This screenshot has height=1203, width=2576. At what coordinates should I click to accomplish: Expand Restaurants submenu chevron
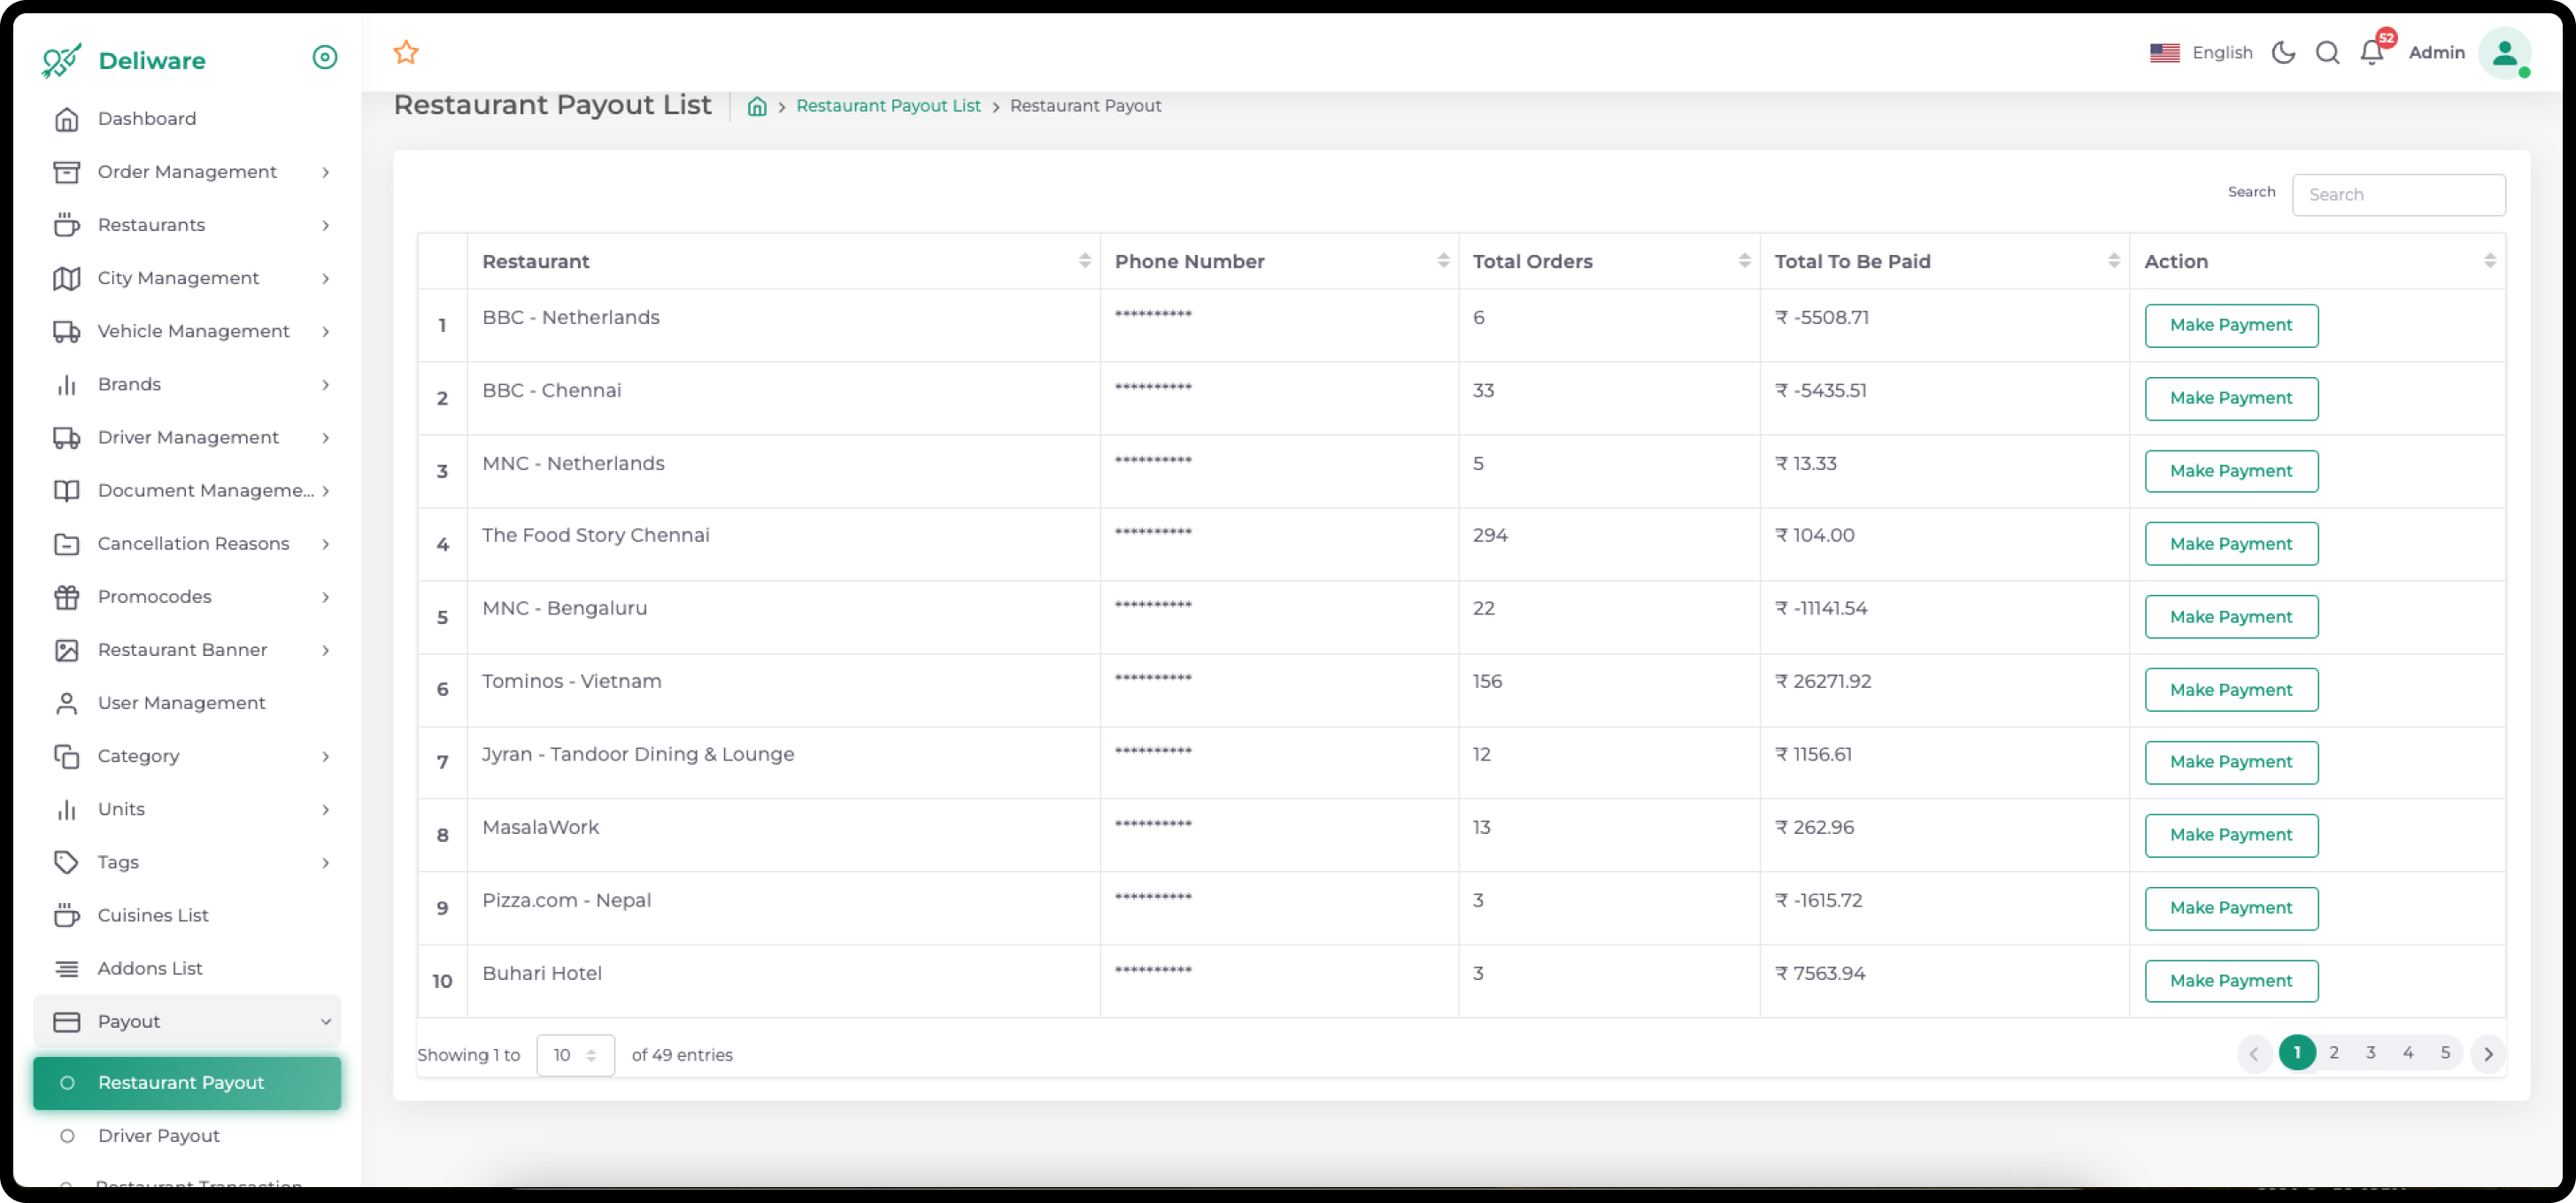325,225
